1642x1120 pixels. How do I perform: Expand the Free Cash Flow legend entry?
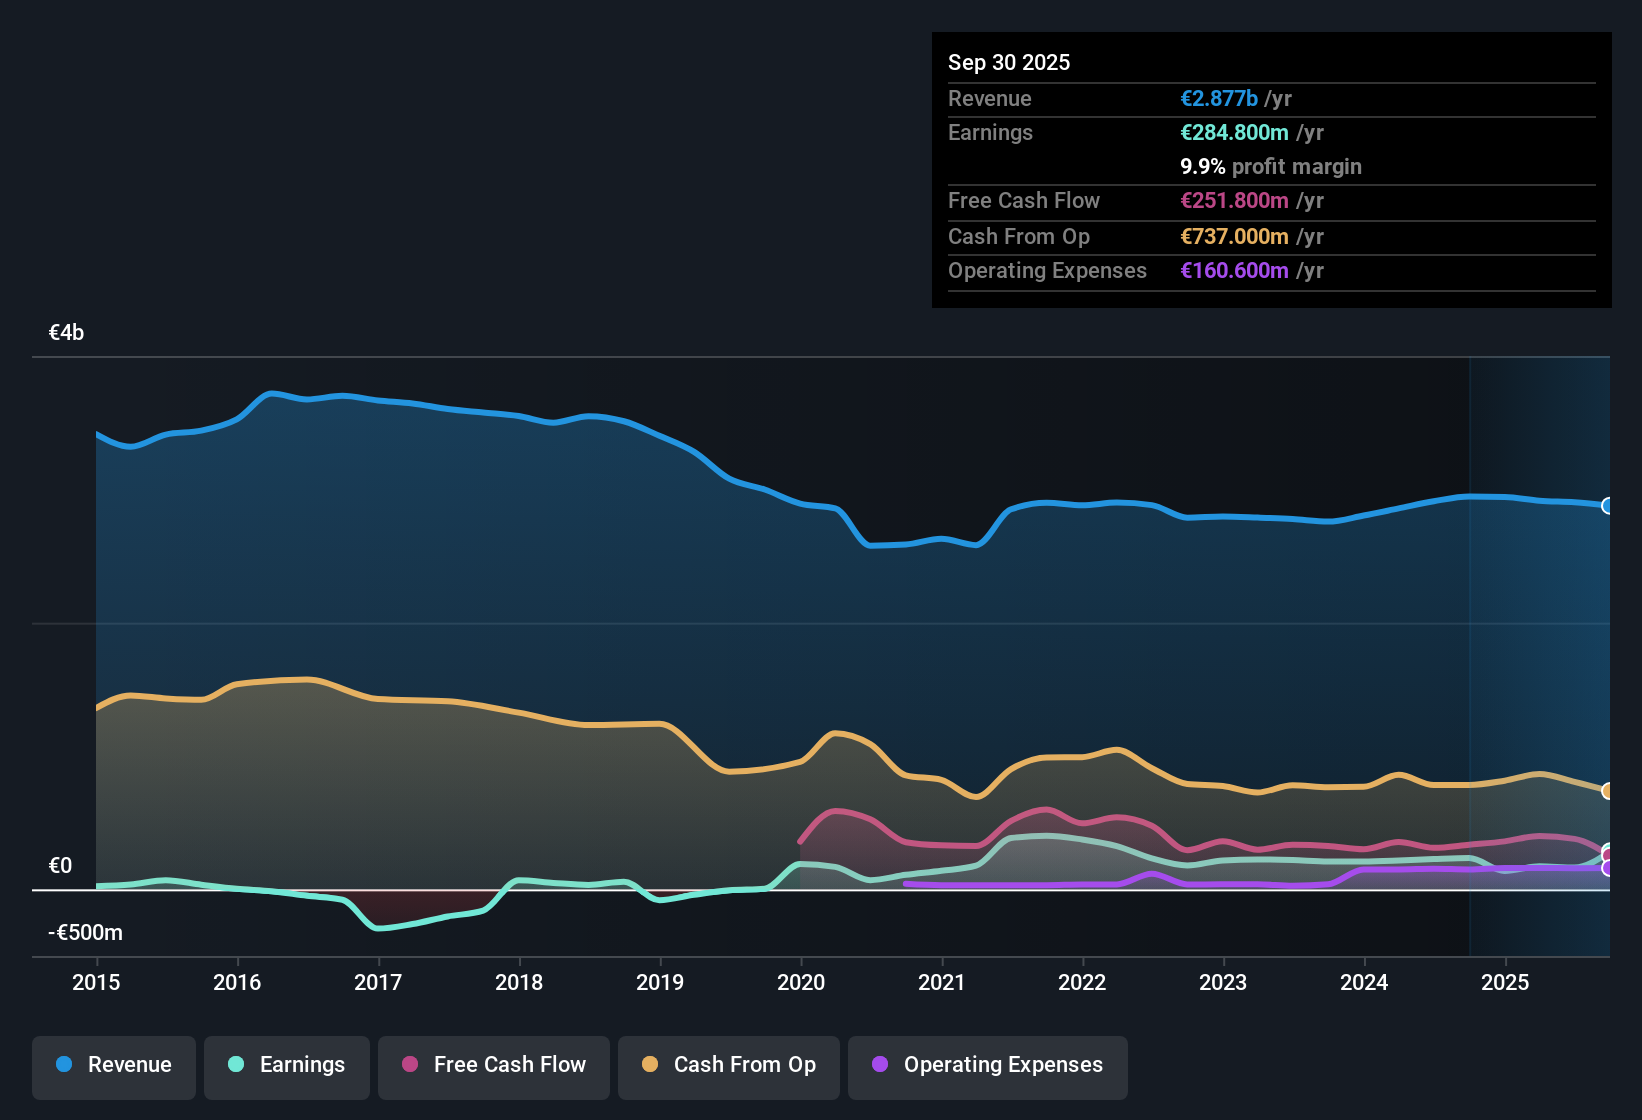point(493,1065)
